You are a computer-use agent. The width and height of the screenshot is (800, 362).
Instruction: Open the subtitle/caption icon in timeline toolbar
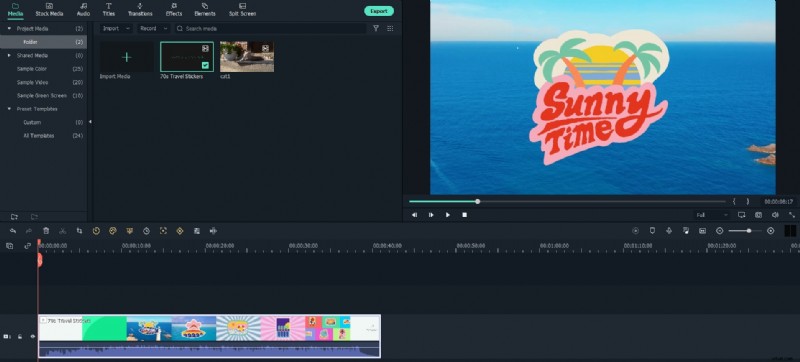tap(703, 231)
